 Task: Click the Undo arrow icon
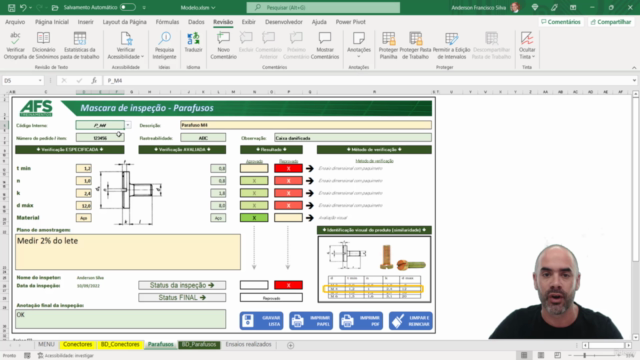pyautogui.click(x=23, y=7)
